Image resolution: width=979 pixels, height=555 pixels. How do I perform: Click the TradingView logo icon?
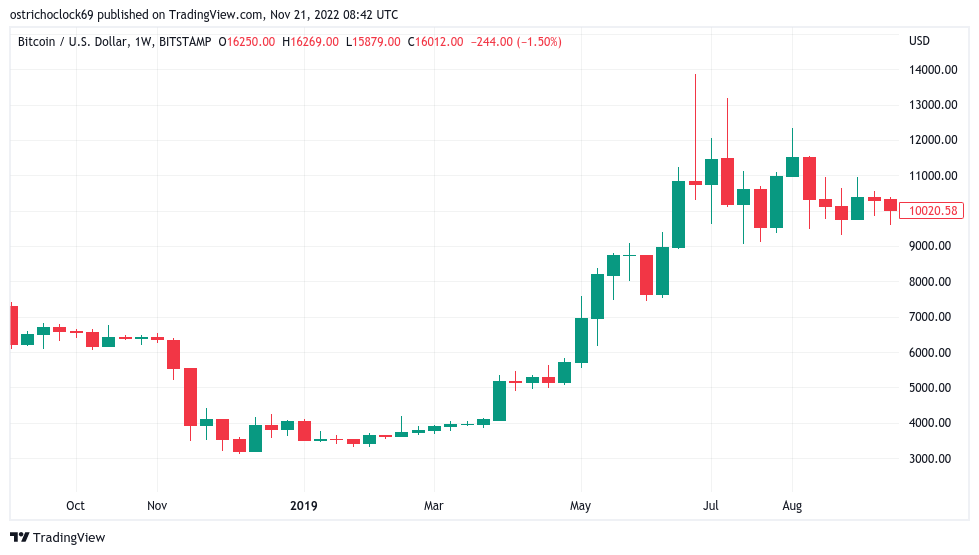tap(19, 537)
